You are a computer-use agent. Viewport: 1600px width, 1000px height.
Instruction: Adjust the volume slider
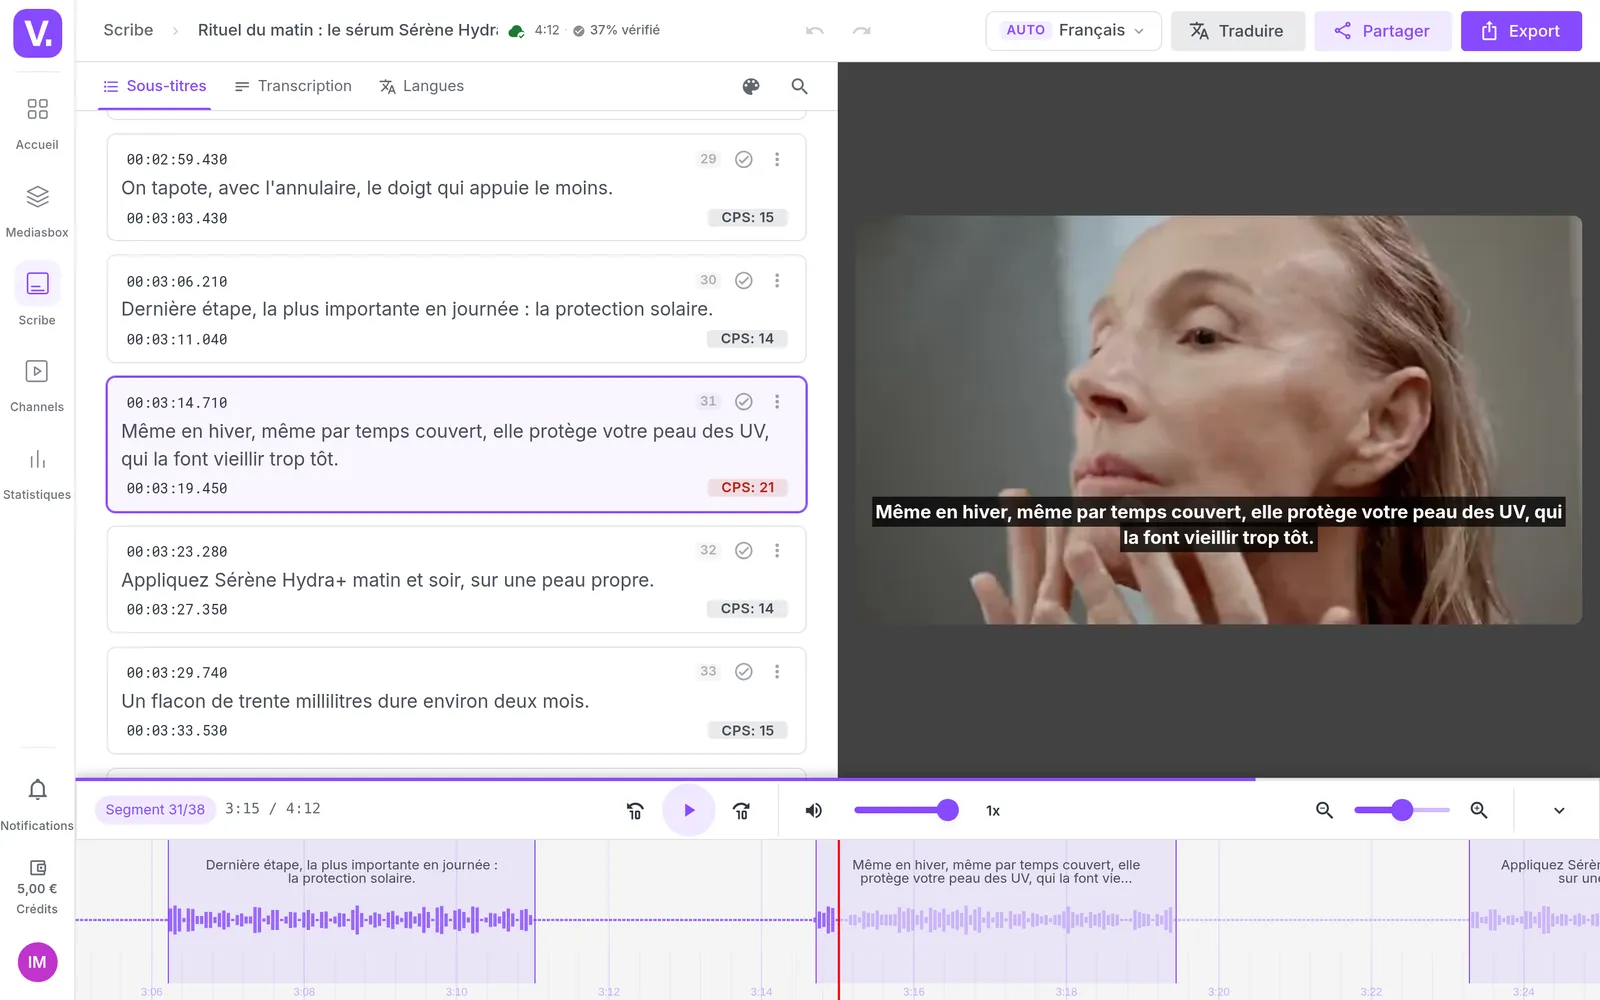coord(905,811)
